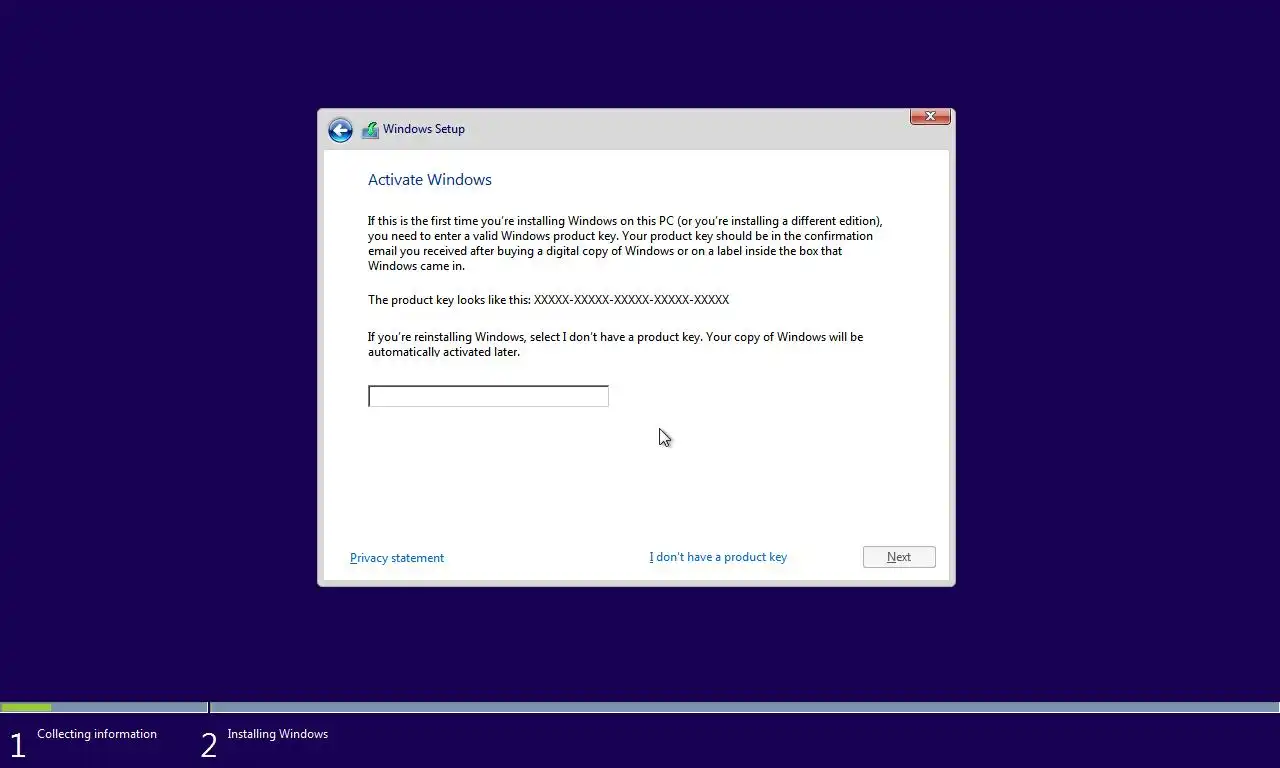The width and height of the screenshot is (1280, 768).
Task: Click the XXXXX-XXXXX product key example text
Action: (631, 300)
